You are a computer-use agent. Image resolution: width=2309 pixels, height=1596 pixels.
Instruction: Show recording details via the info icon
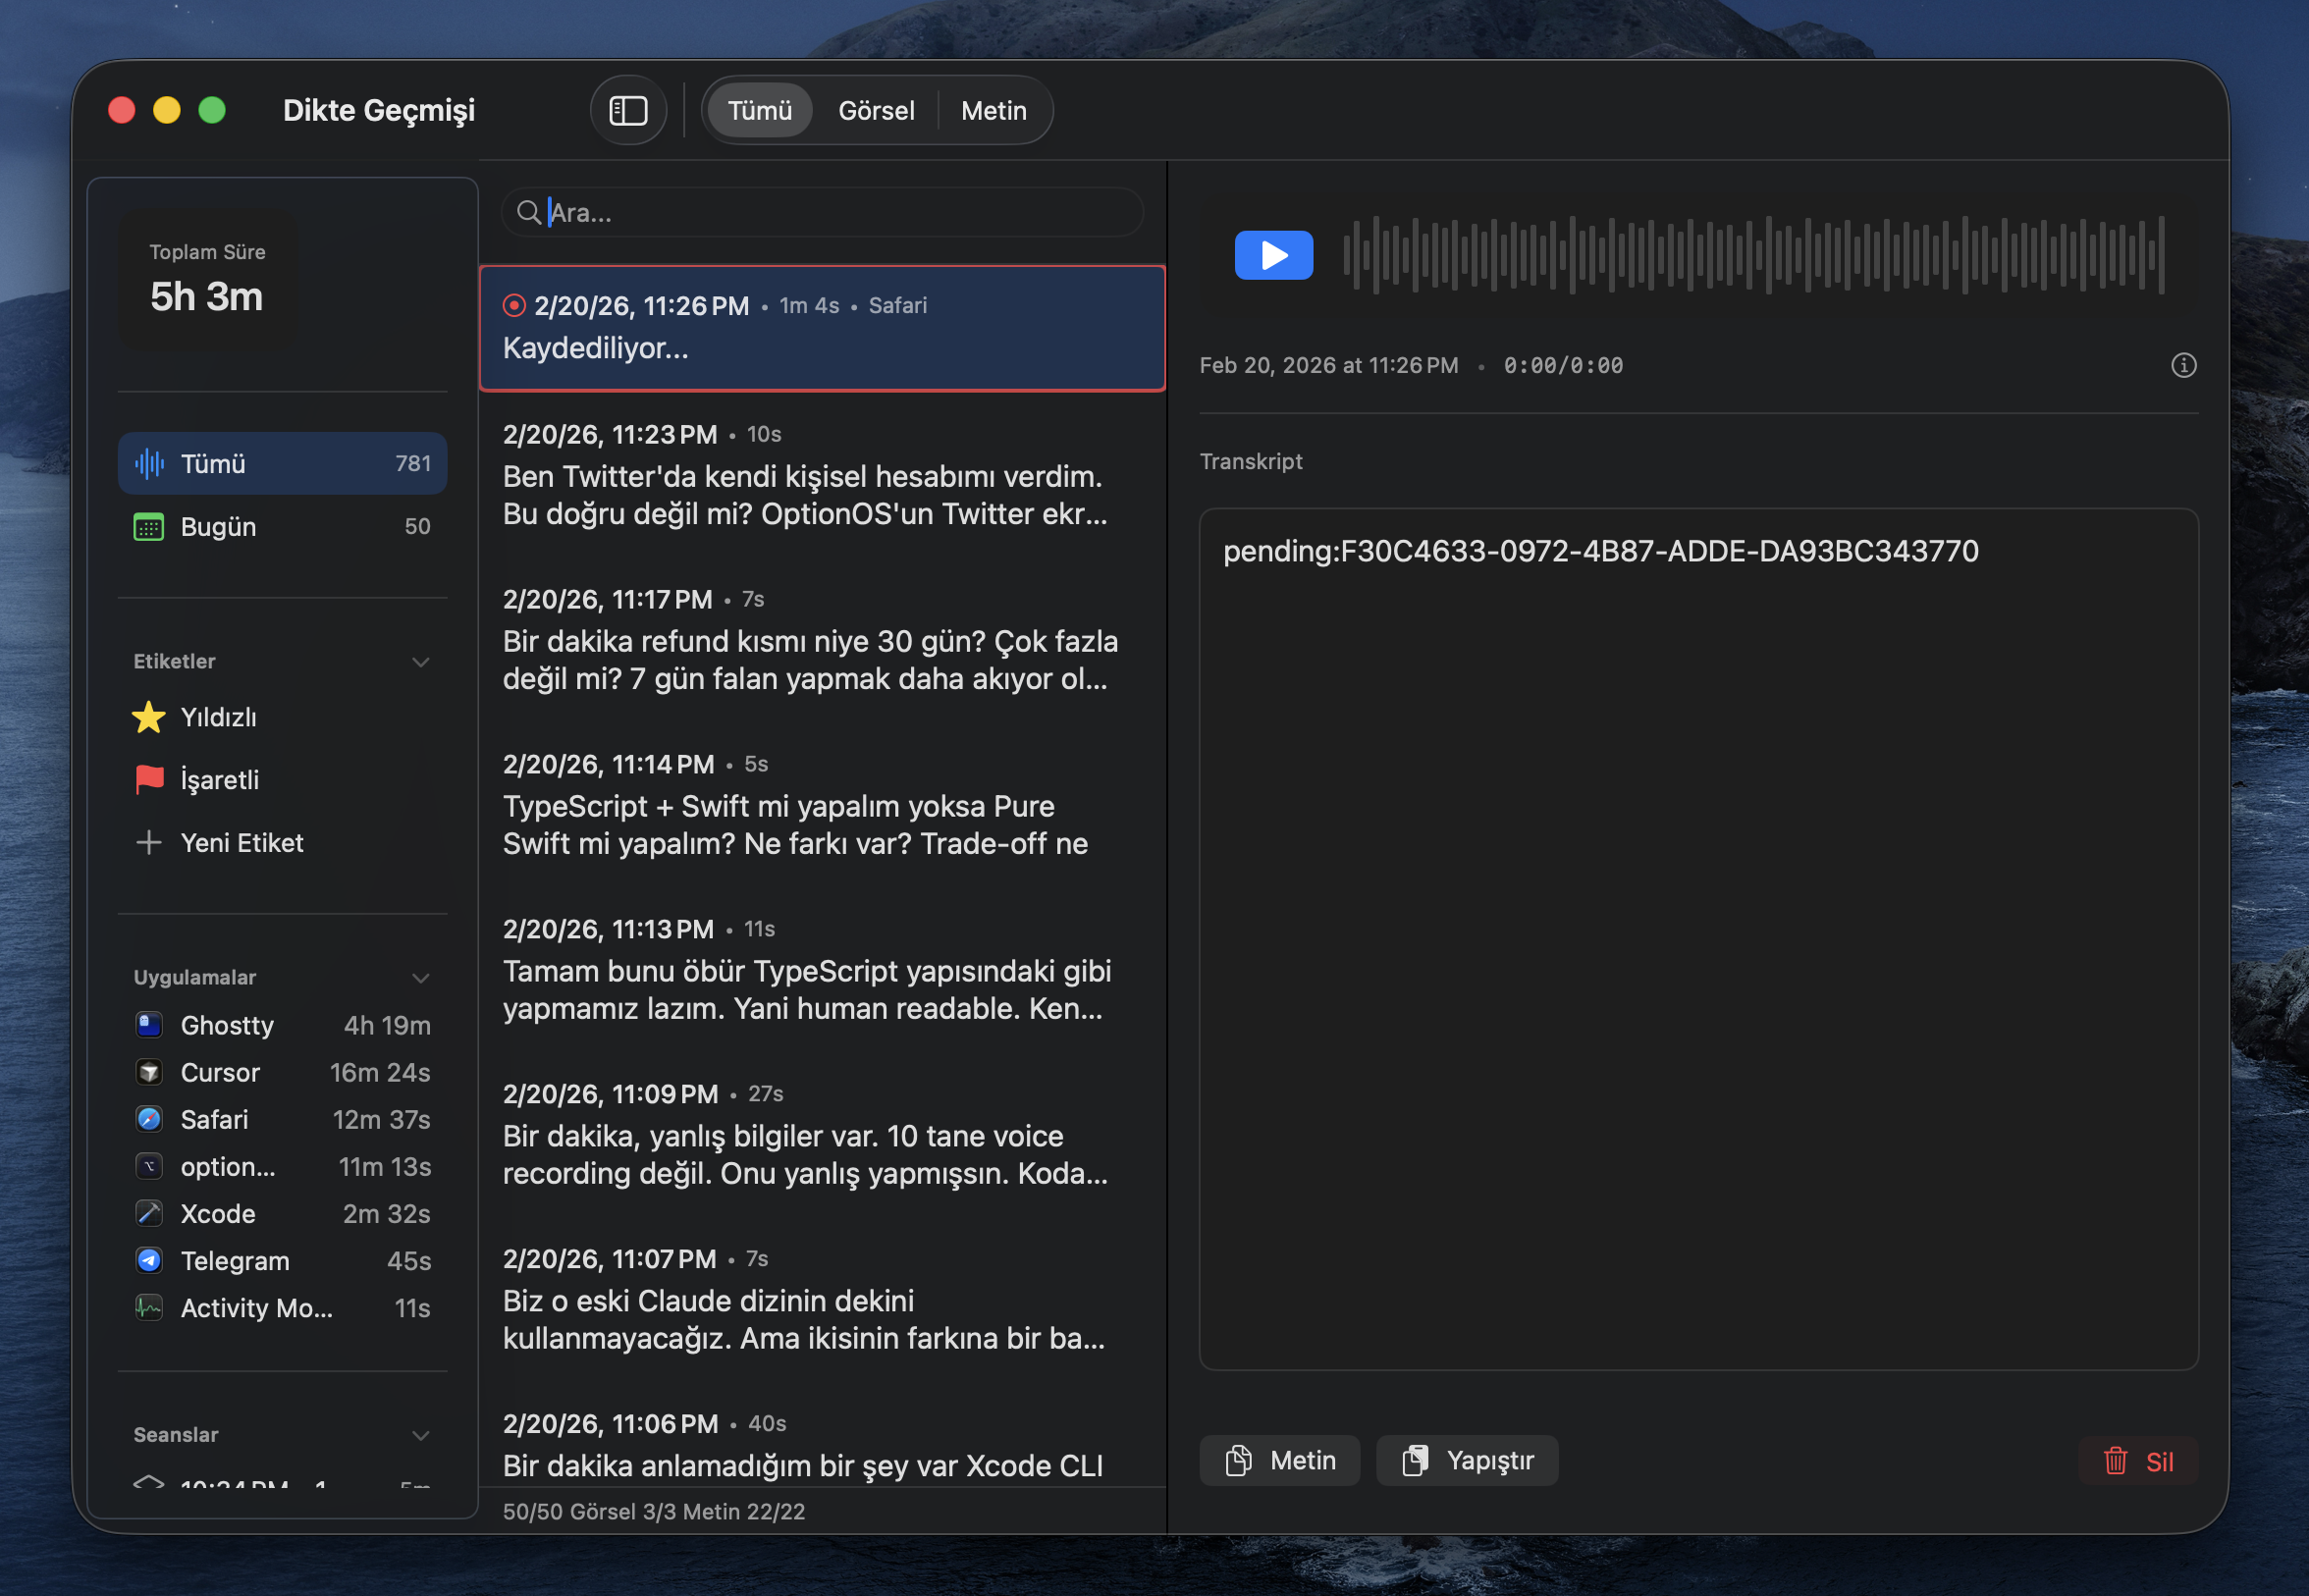[2184, 365]
